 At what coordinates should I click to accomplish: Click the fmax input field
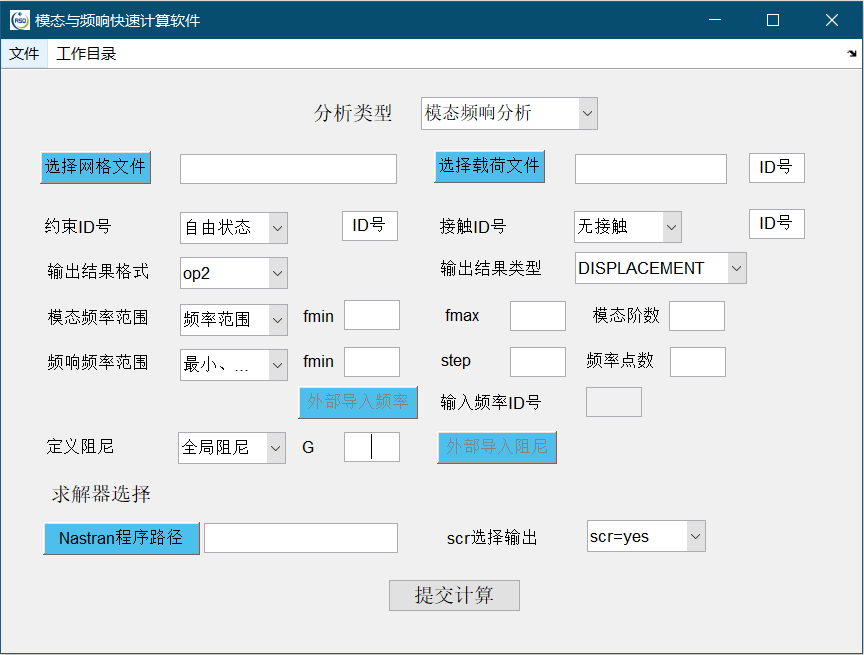click(537, 316)
